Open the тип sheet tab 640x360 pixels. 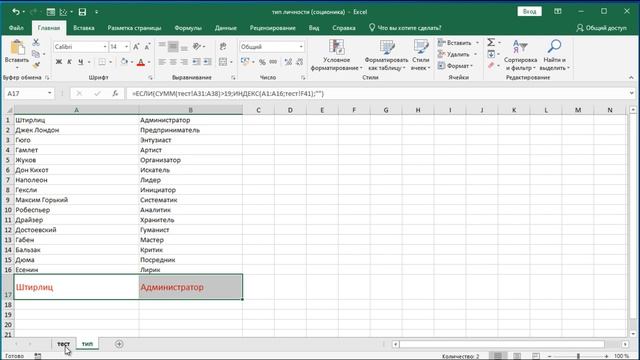pos(87,344)
